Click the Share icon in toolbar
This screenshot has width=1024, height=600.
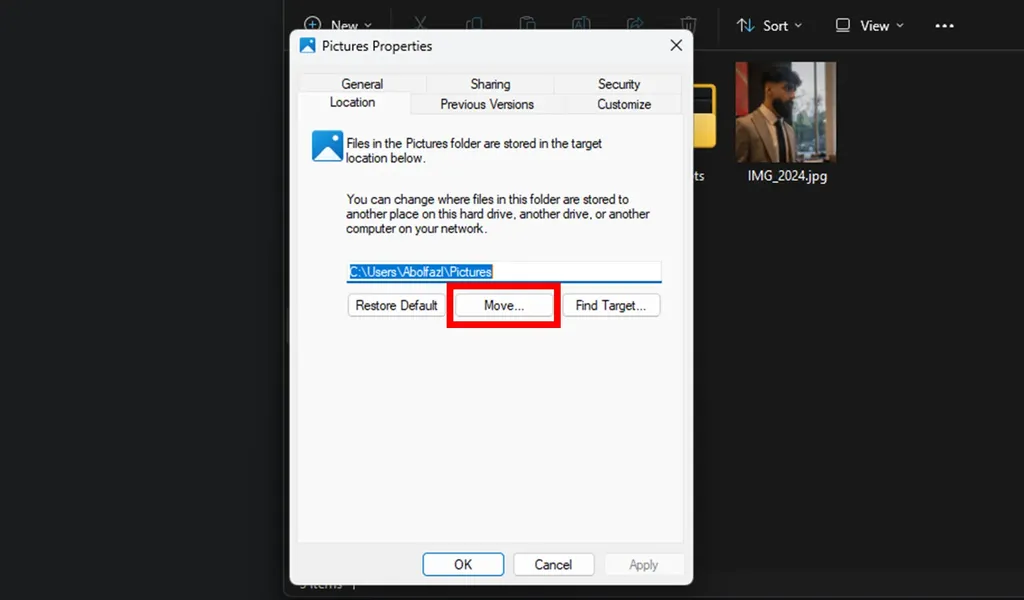(634, 25)
